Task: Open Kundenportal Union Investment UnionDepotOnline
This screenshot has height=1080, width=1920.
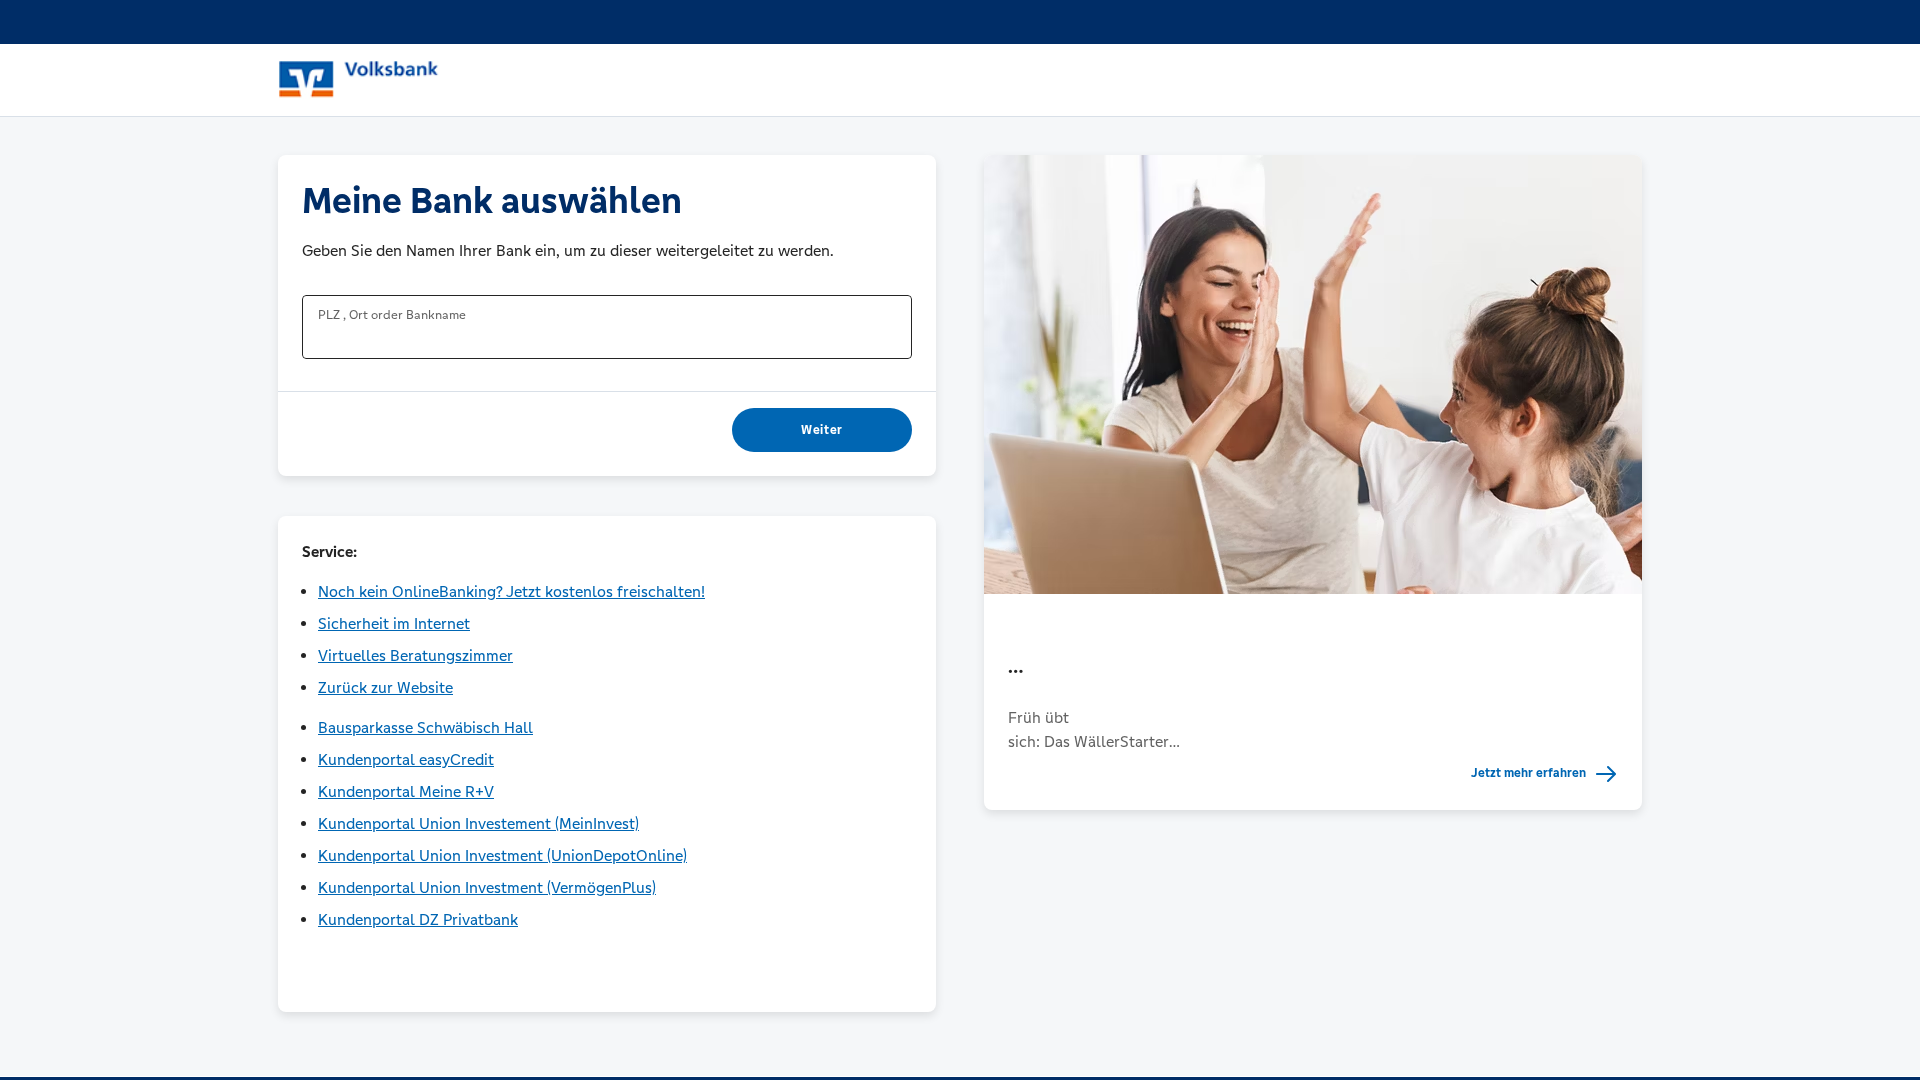Action: 502,855
